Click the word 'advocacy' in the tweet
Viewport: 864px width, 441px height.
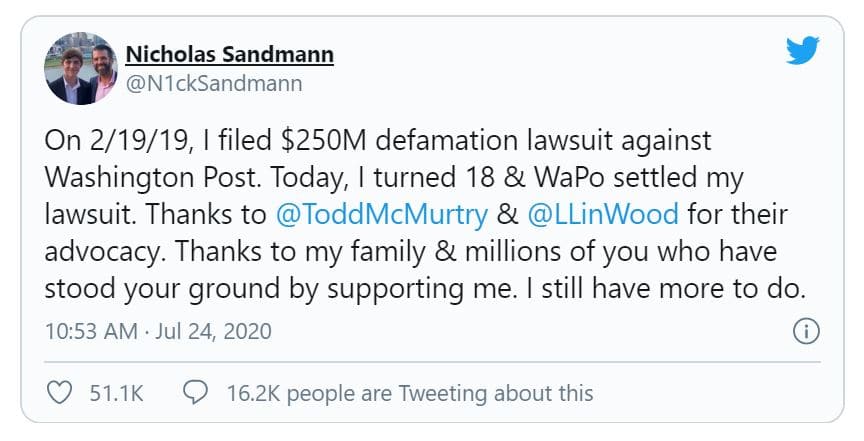[x=105, y=252]
